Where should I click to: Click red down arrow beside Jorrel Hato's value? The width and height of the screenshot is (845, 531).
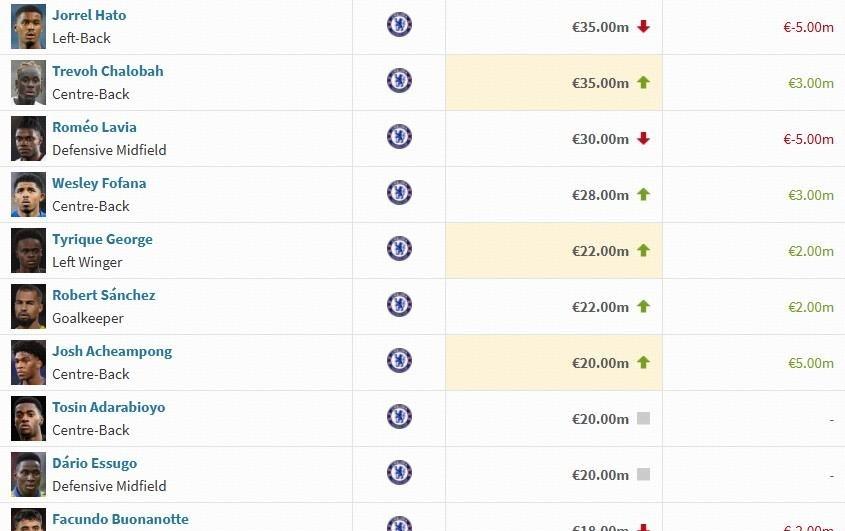[x=643, y=27]
